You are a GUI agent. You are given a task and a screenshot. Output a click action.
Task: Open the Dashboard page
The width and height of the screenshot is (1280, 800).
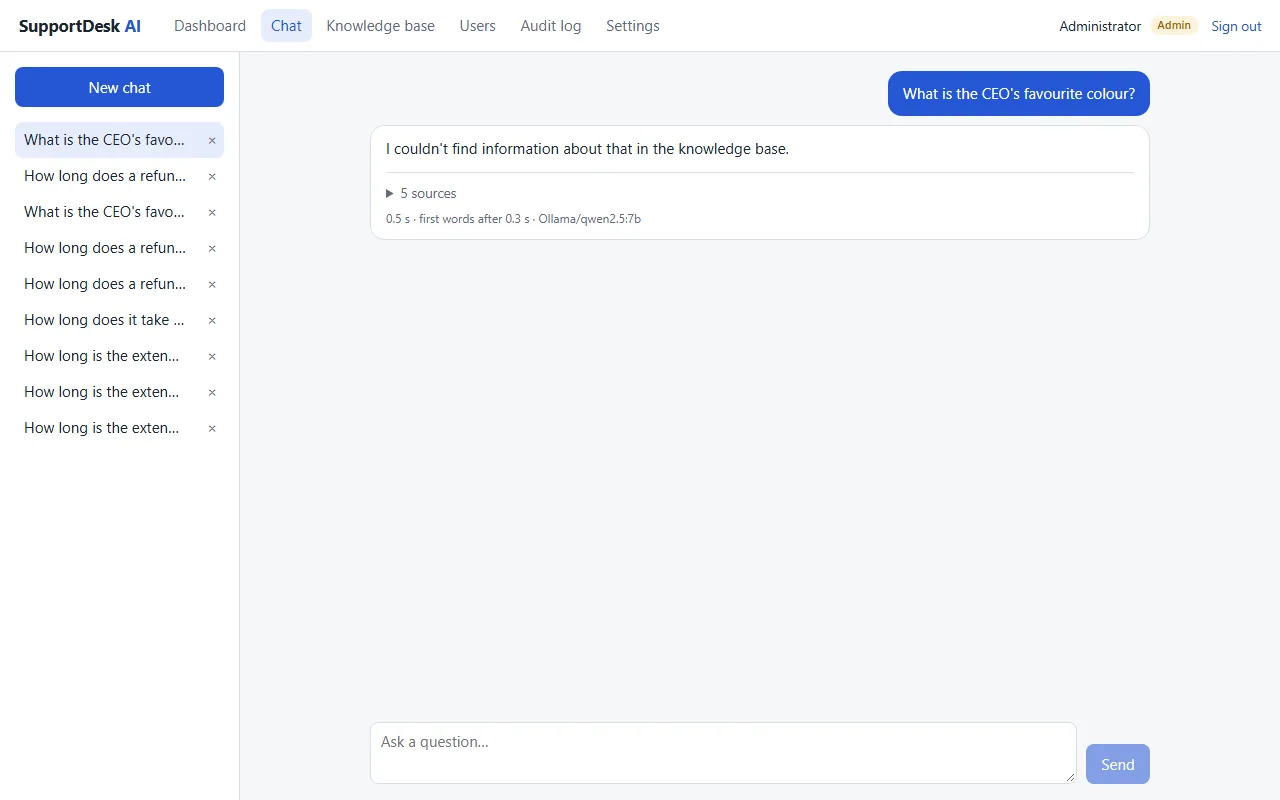[210, 26]
